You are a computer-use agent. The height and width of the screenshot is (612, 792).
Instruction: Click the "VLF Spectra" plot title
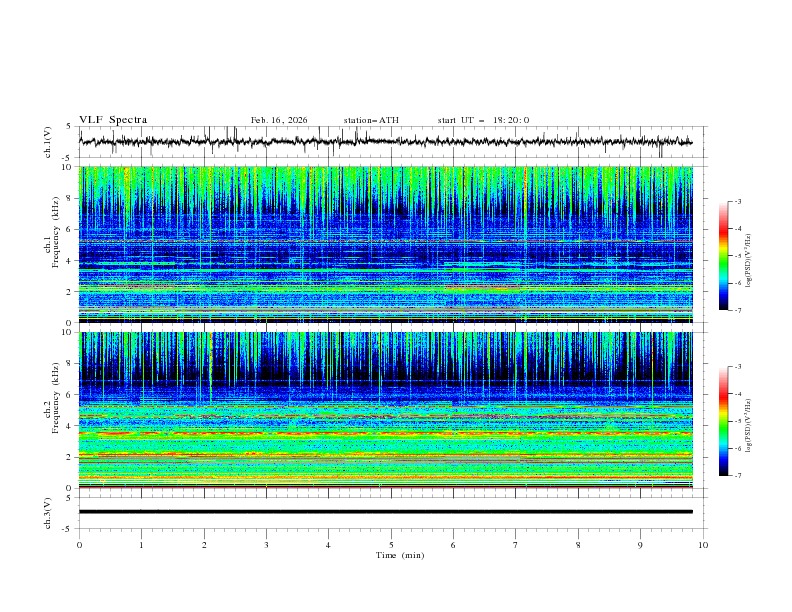pyautogui.click(x=113, y=120)
